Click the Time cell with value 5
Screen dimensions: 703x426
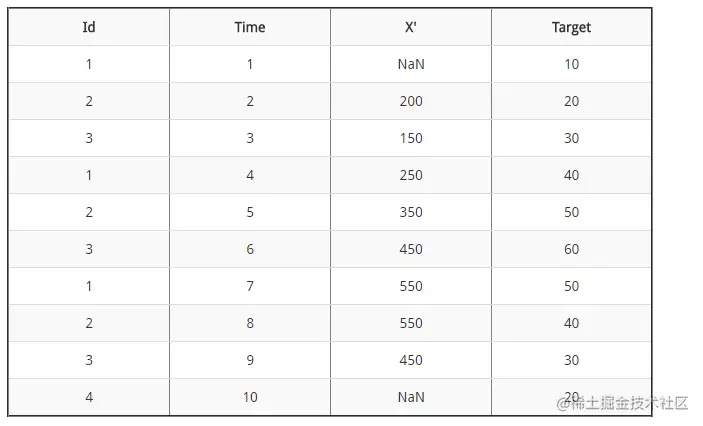point(250,212)
